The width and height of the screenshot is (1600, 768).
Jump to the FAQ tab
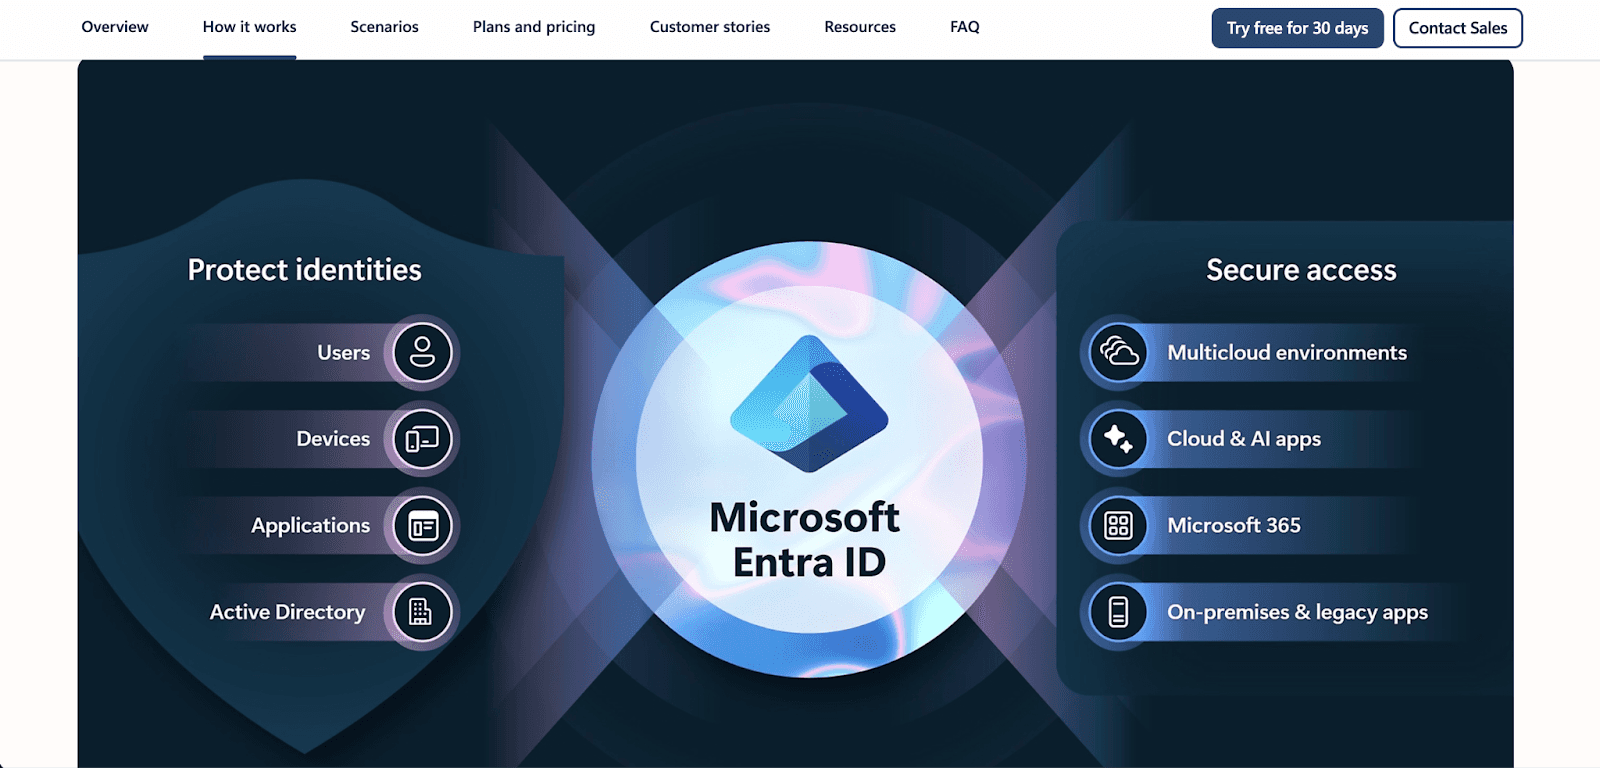[965, 27]
